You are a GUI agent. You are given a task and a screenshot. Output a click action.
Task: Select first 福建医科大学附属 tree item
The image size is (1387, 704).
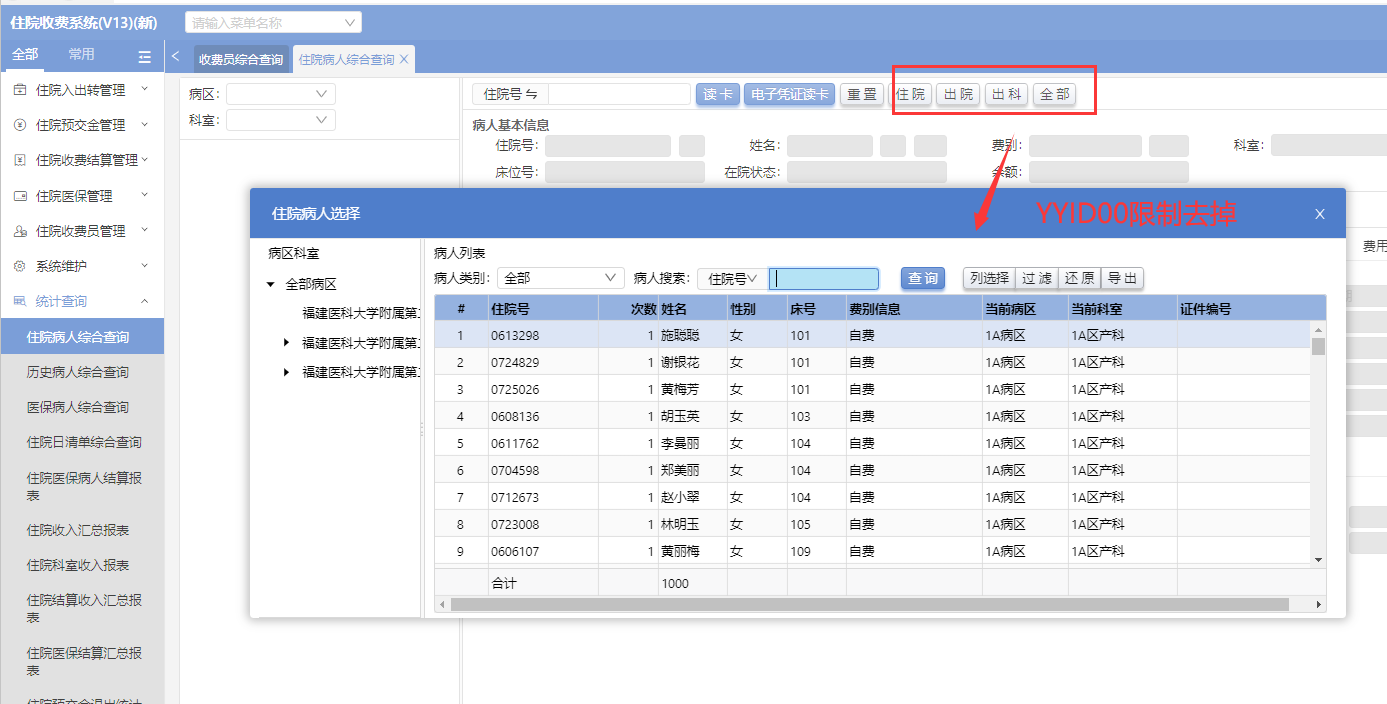(360, 314)
